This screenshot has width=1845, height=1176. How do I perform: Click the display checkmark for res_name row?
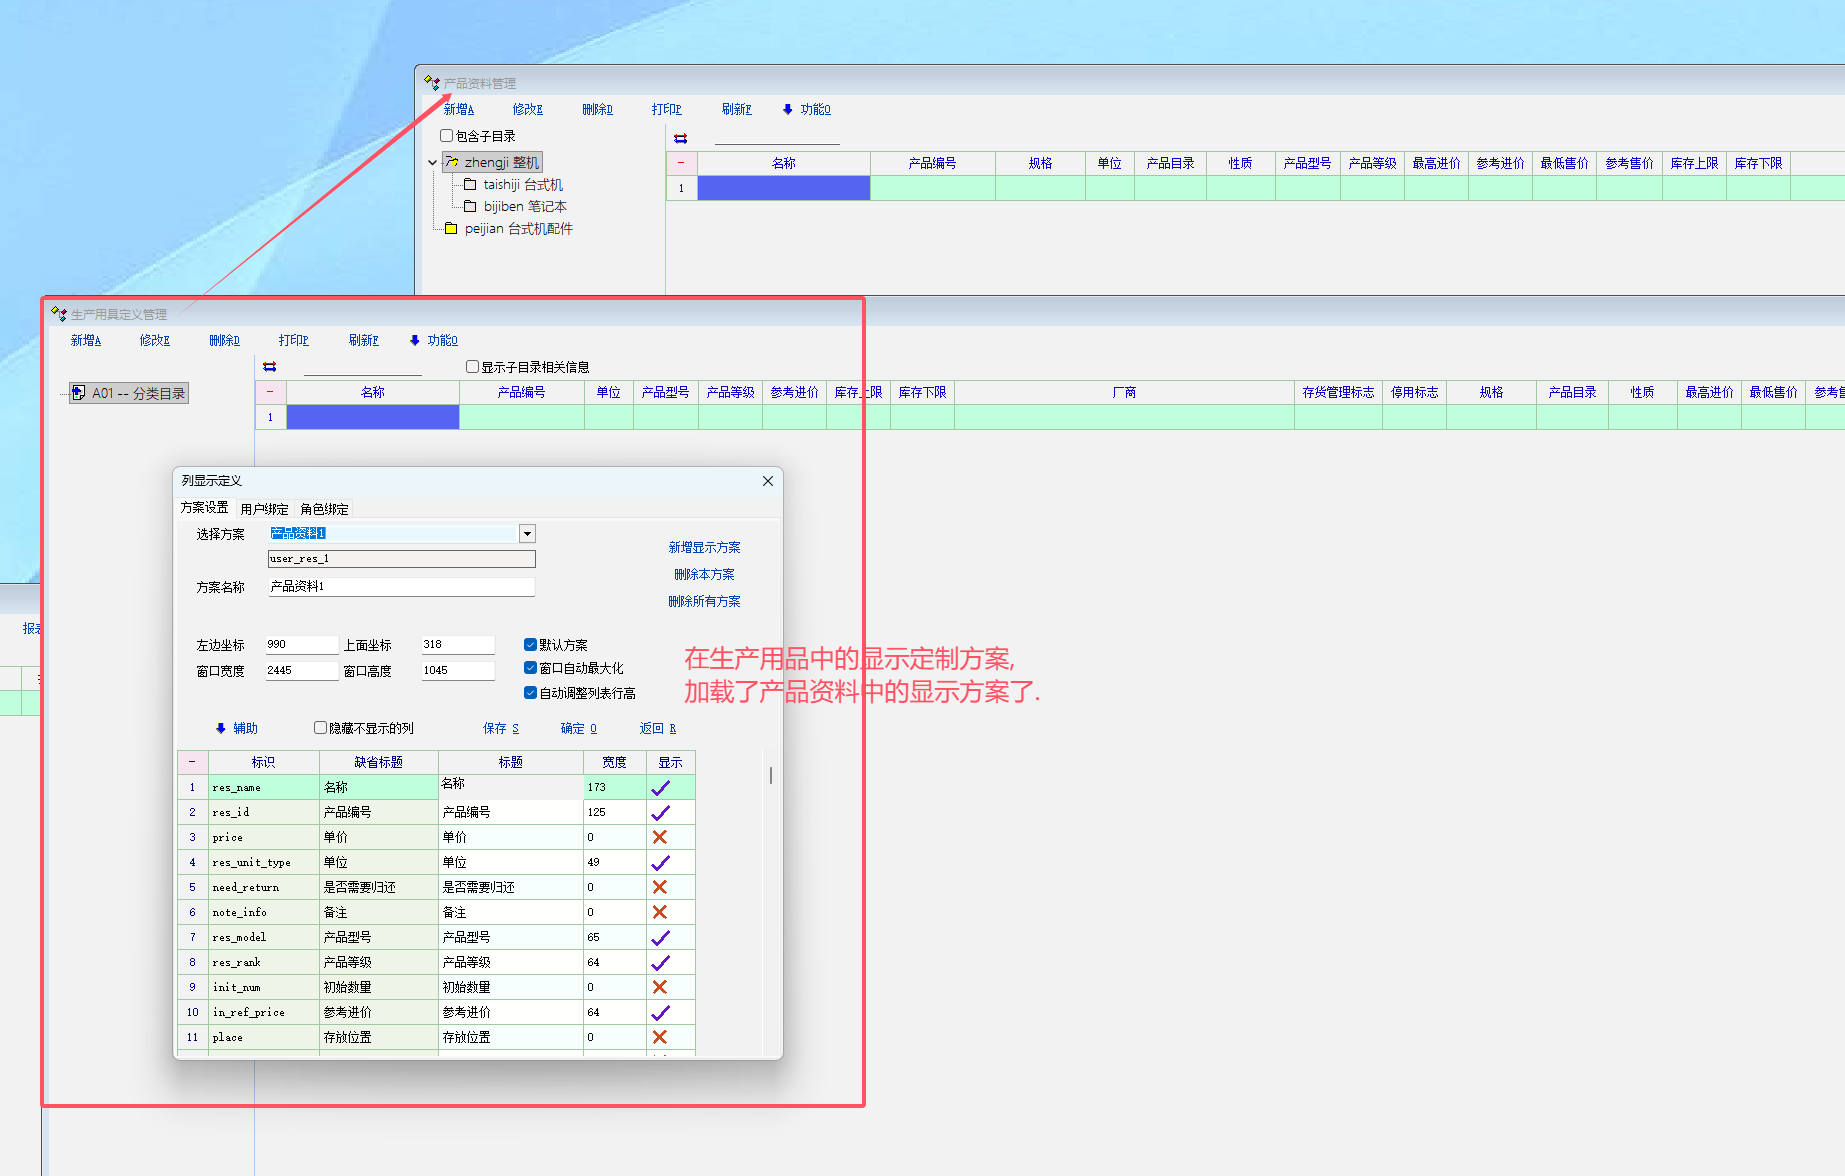(661, 787)
